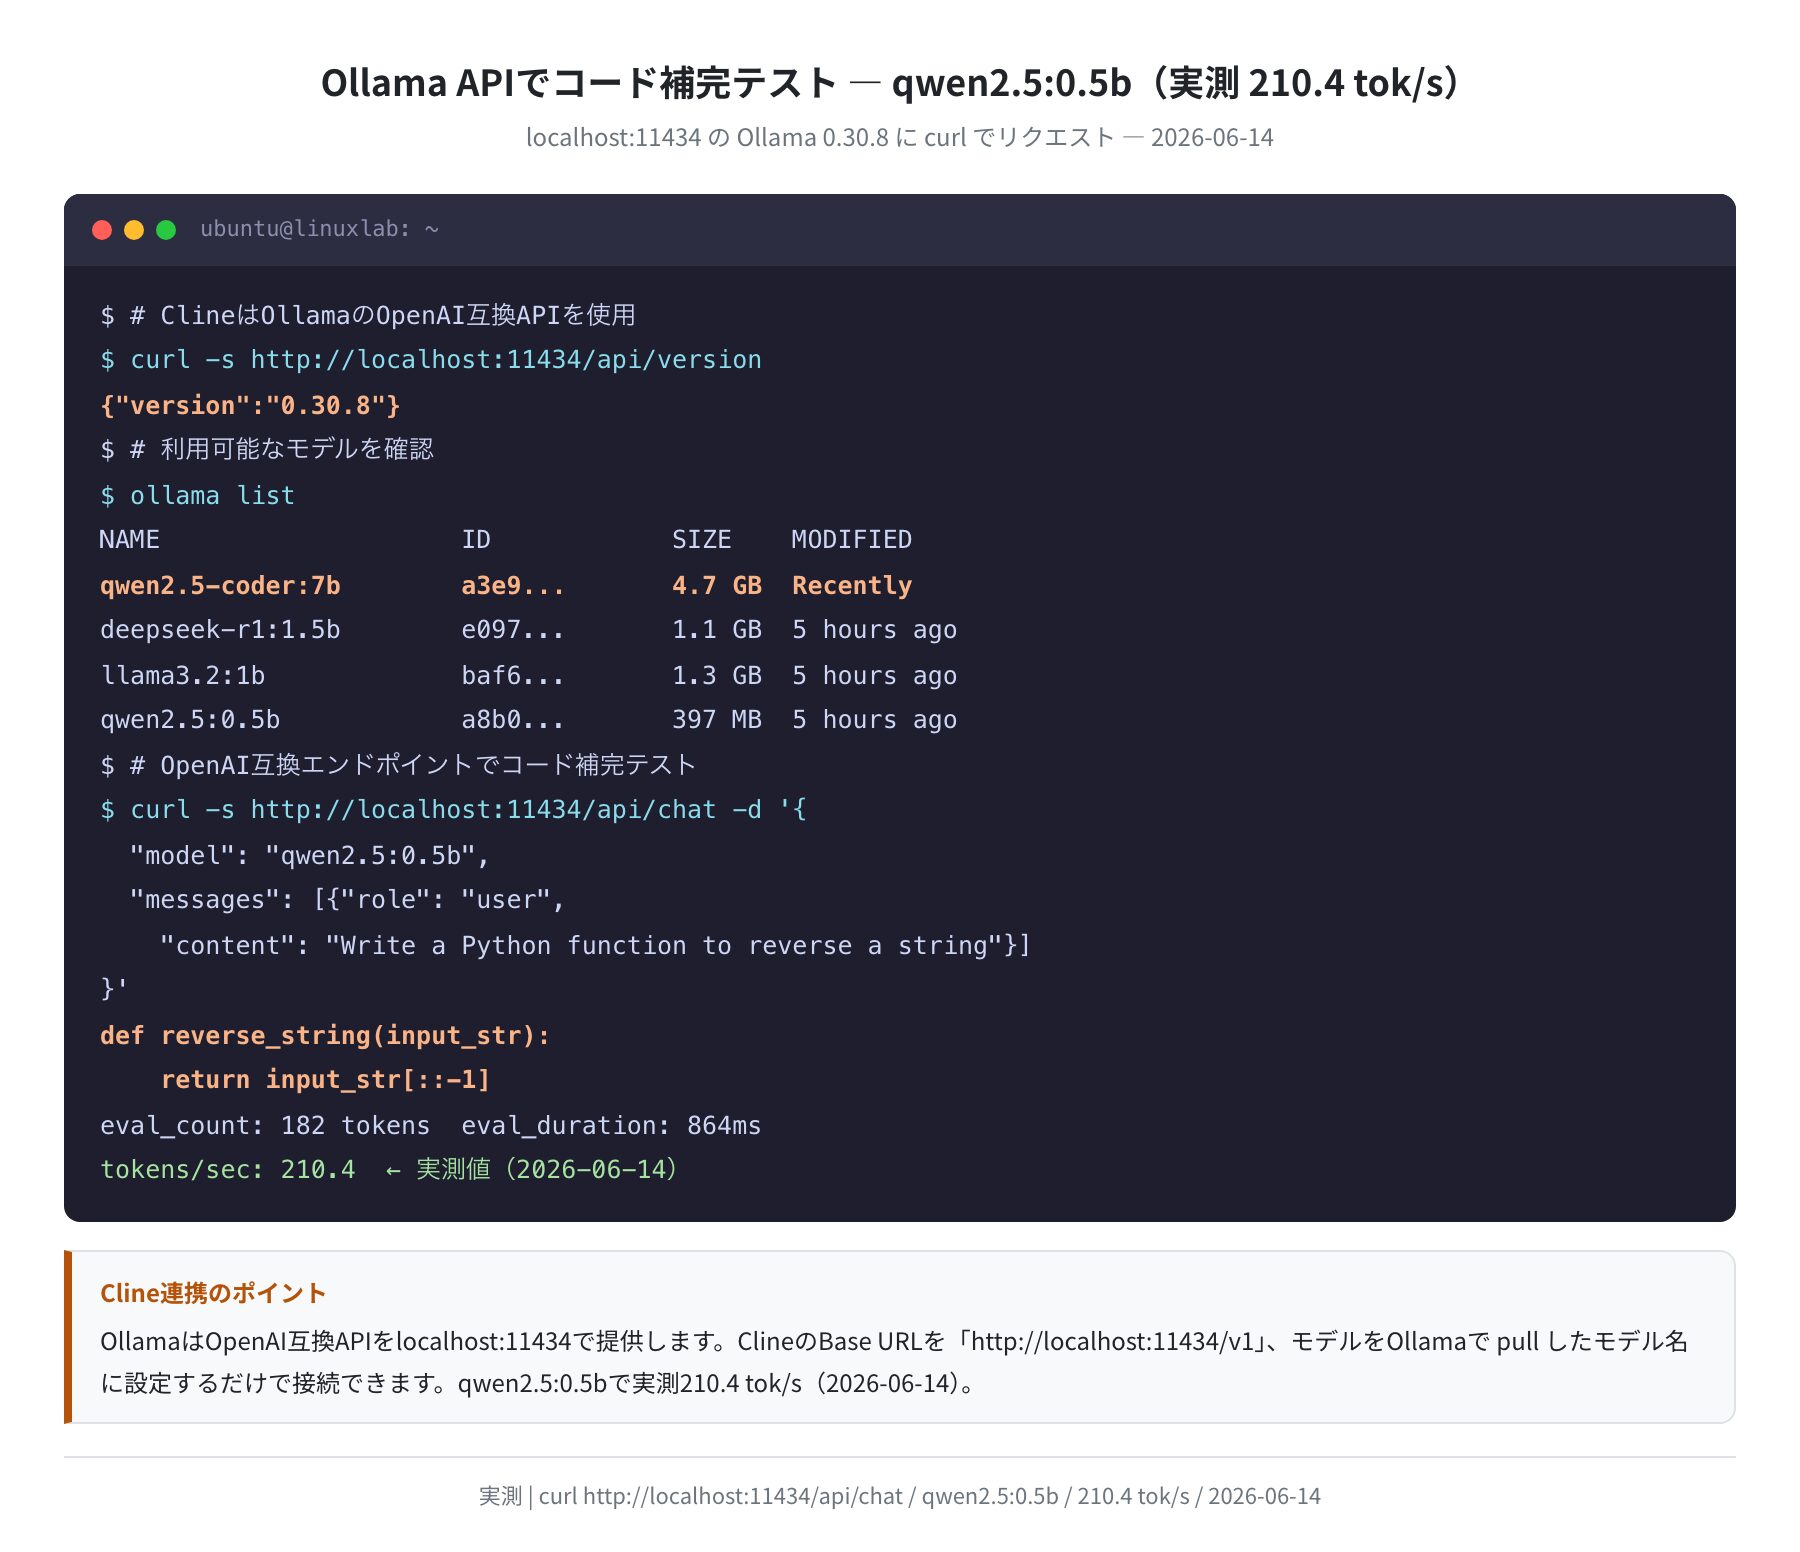The height and width of the screenshot is (1552, 1800).
Task: Click the "messages" JSON line
Action: [348, 900]
